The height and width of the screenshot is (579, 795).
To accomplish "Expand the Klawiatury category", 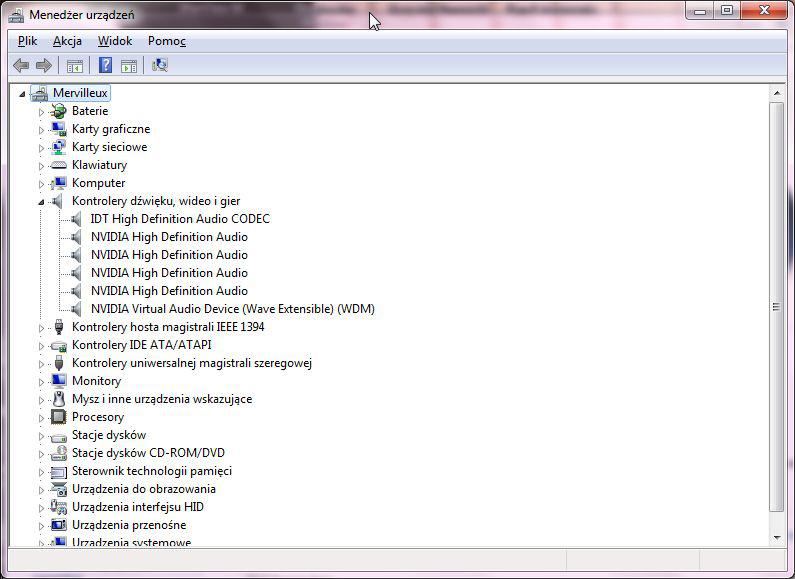I will pyautogui.click(x=41, y=166).
